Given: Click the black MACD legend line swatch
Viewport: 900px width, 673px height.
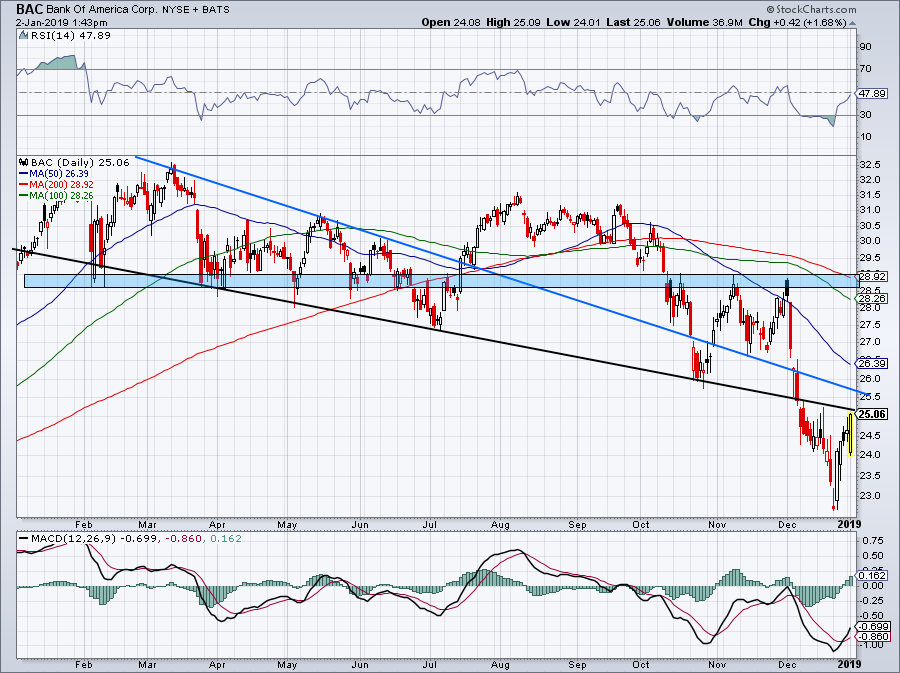Looking at the screenshot, I should click(x=24, y=539).
